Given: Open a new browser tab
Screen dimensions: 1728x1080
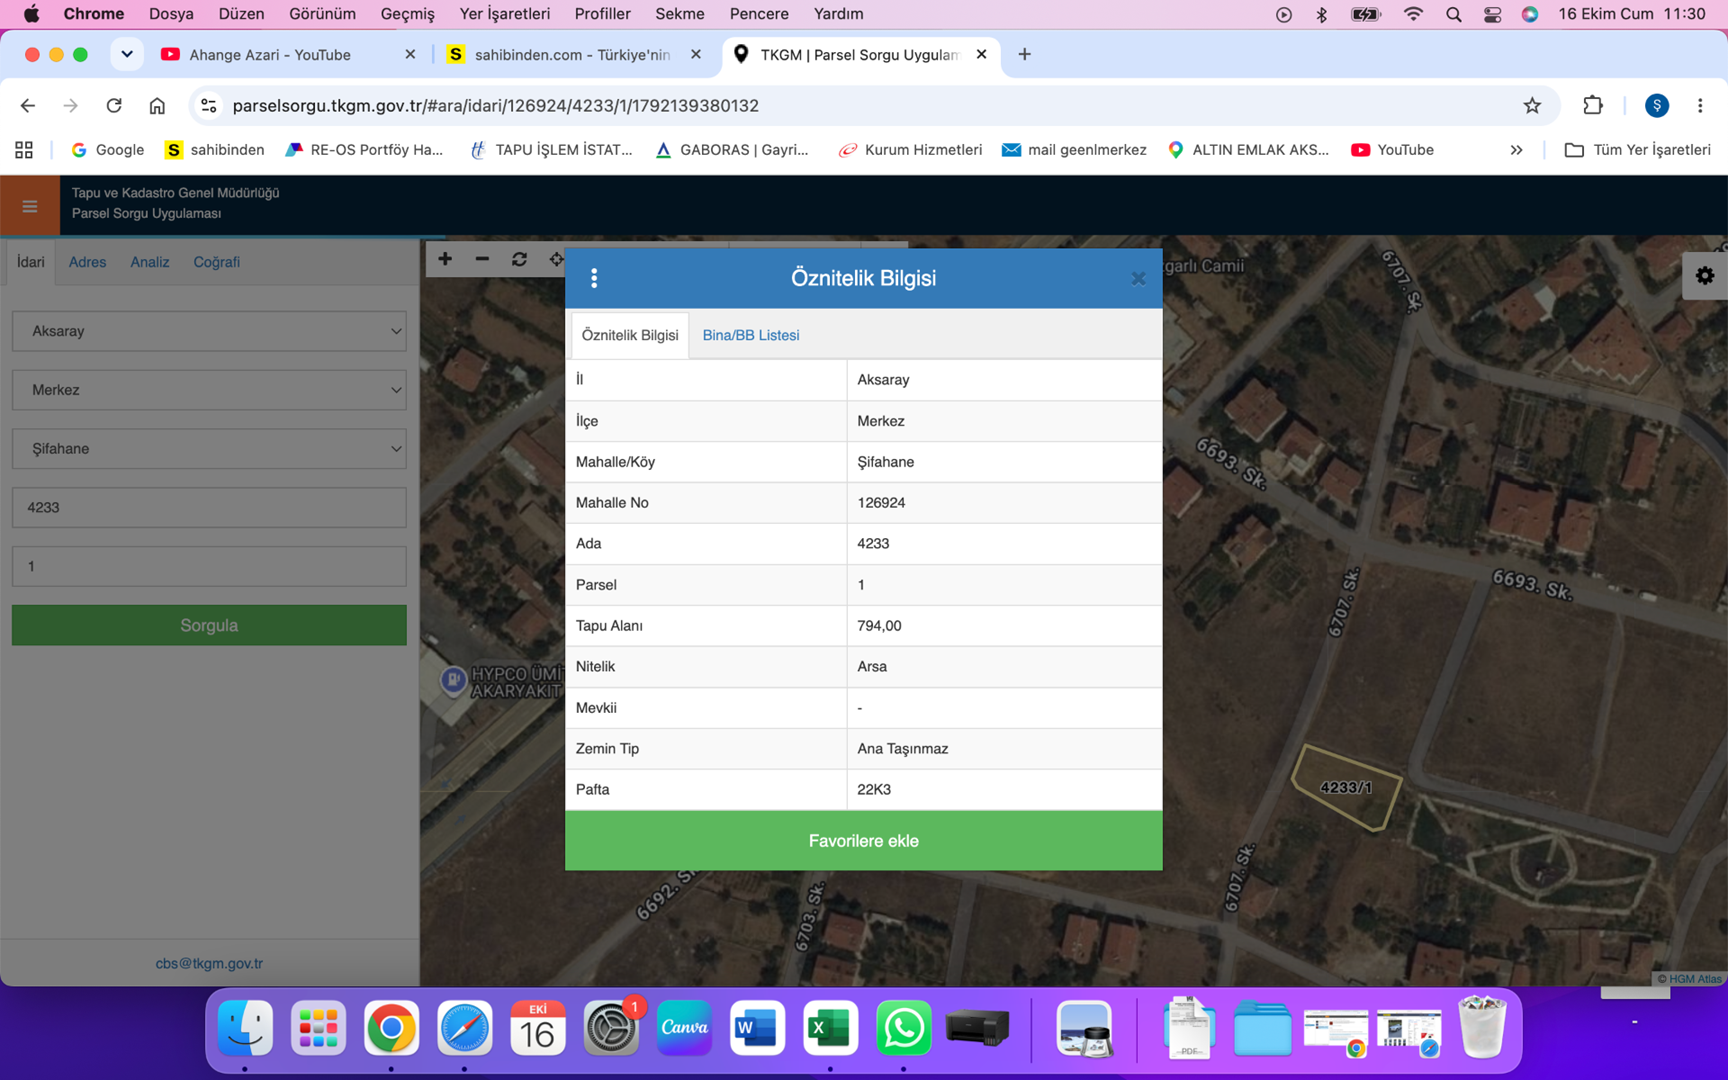Looking at the screenshot, I should [x=1024, y=55].
